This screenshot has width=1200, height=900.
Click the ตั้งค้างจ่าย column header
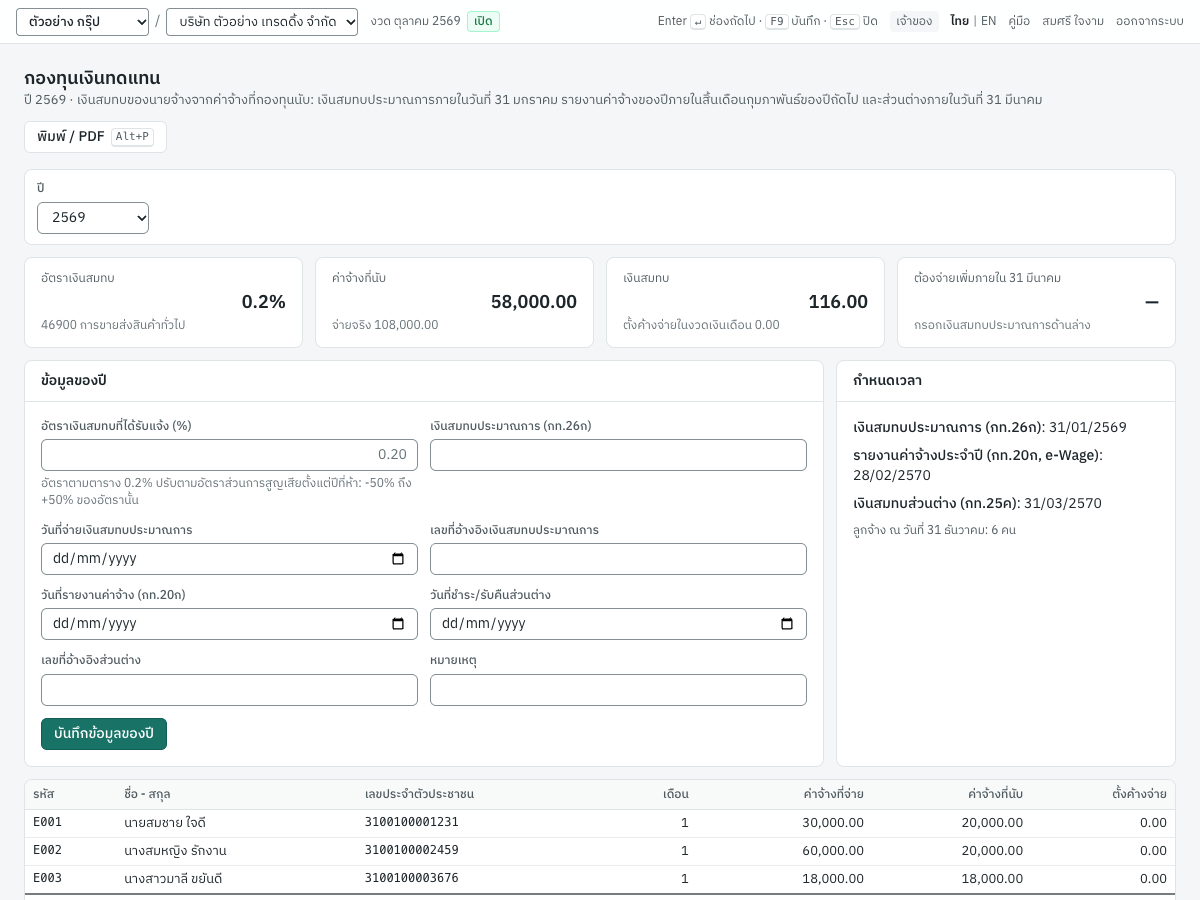pos(1139,795)
